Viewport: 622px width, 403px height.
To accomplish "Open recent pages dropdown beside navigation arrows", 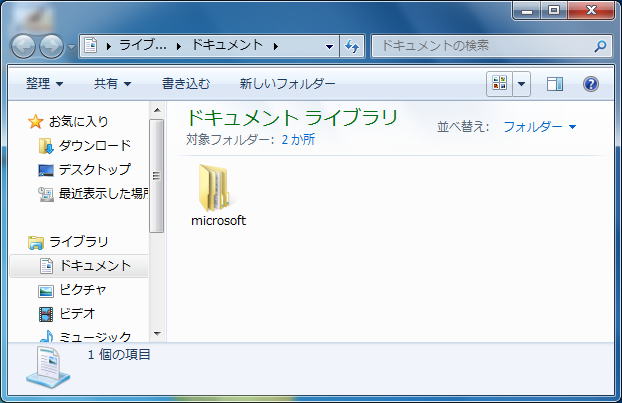I will [x=71, y=47].
